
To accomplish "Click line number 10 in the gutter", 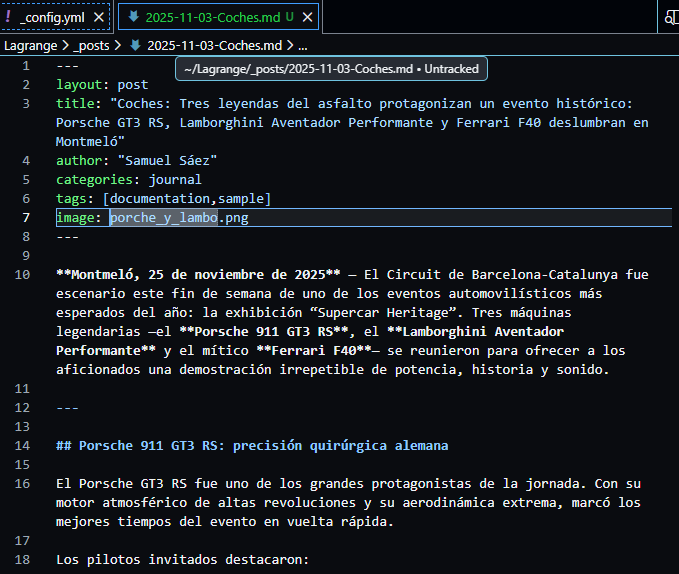I will click(x=23, y=274).
